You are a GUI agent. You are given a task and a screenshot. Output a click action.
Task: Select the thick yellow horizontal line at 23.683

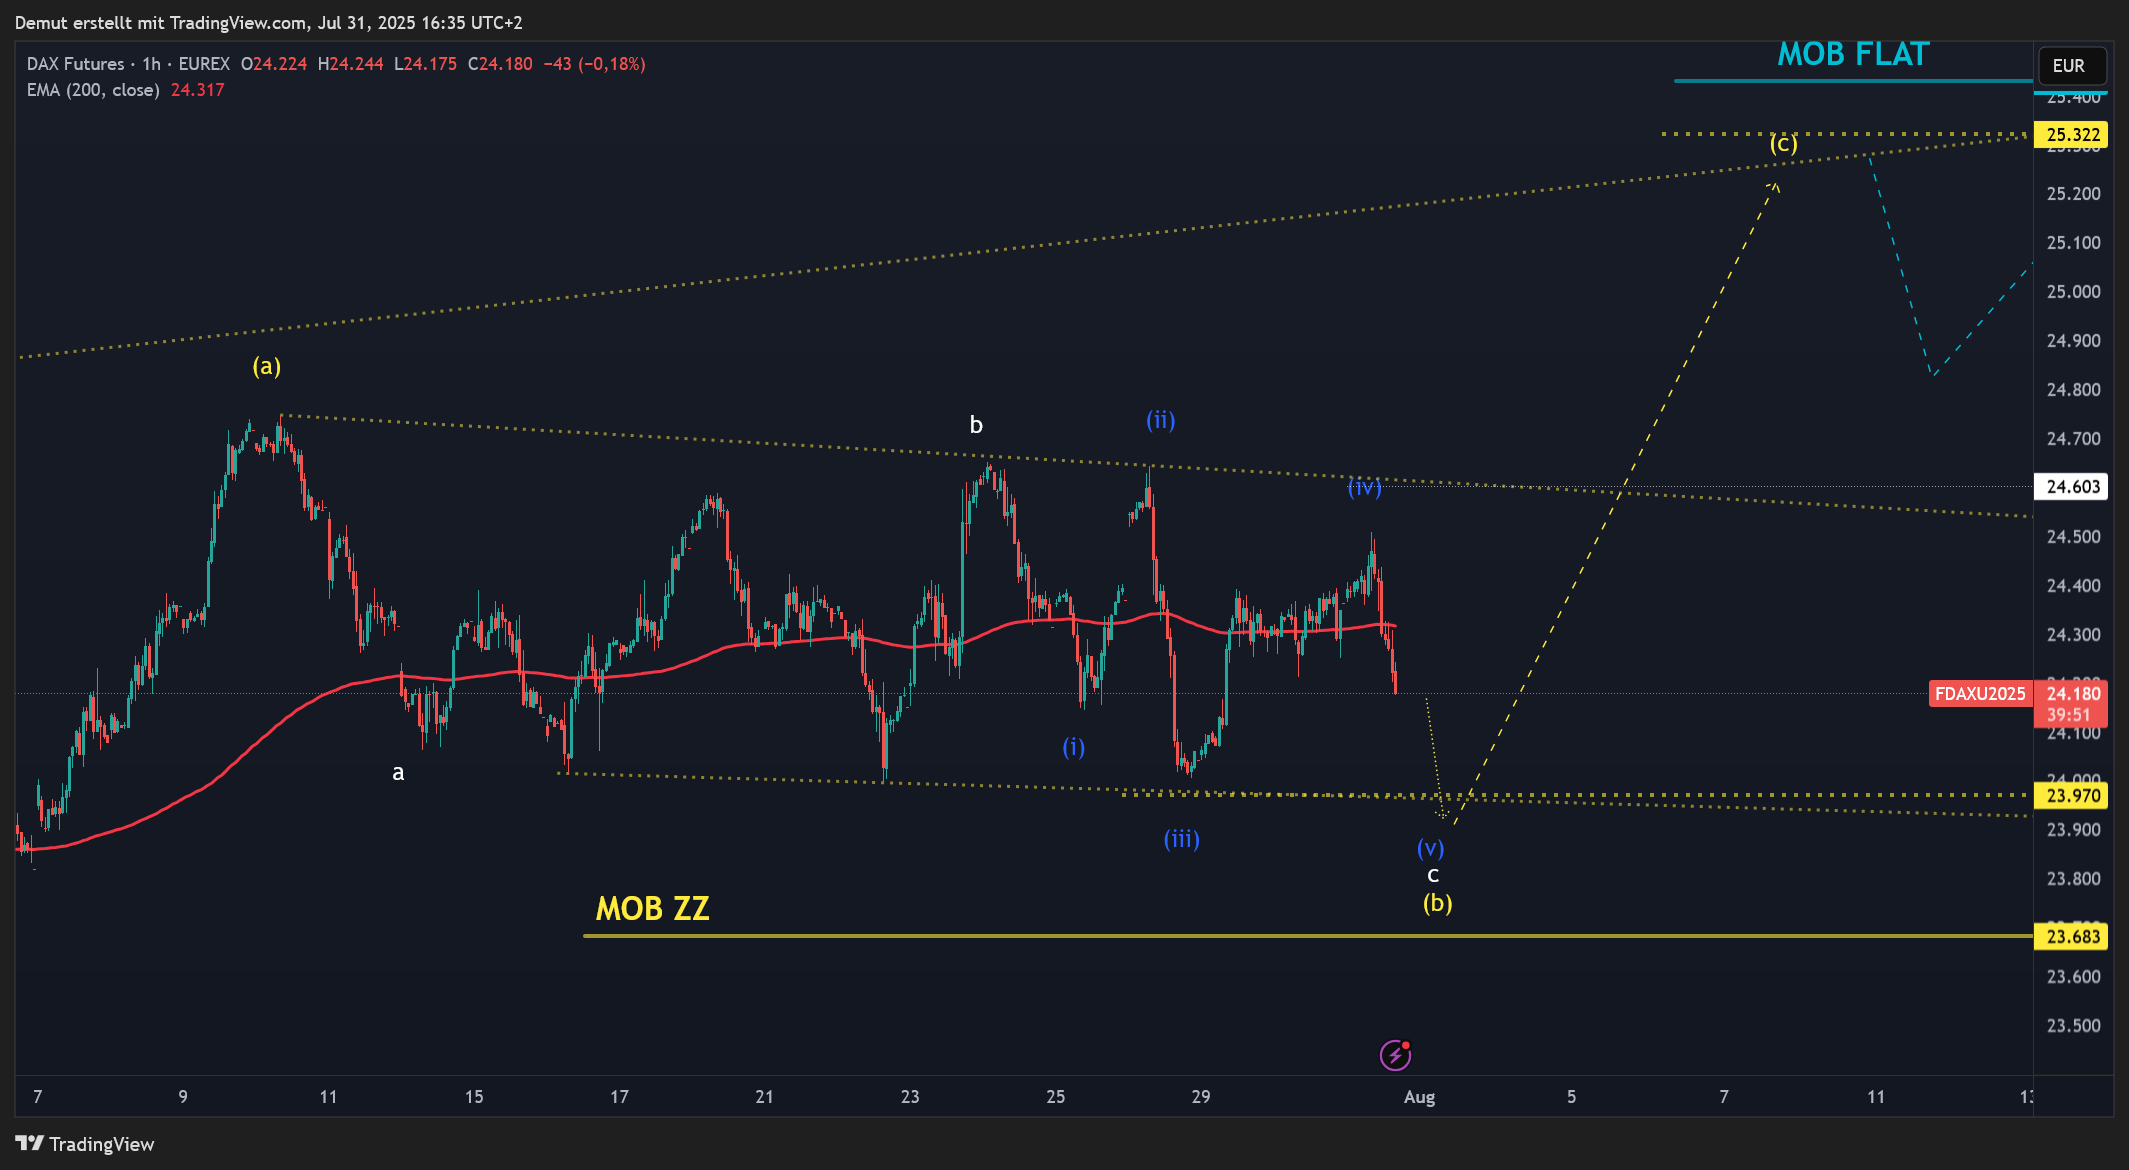pyautogui.click(x=1200, y=936)
